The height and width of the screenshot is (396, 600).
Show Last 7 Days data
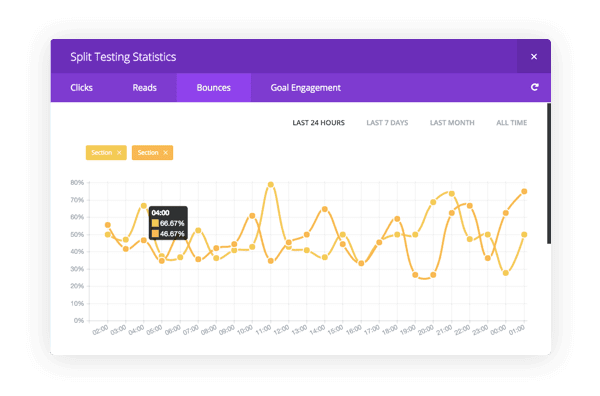(x=387, y=123)
